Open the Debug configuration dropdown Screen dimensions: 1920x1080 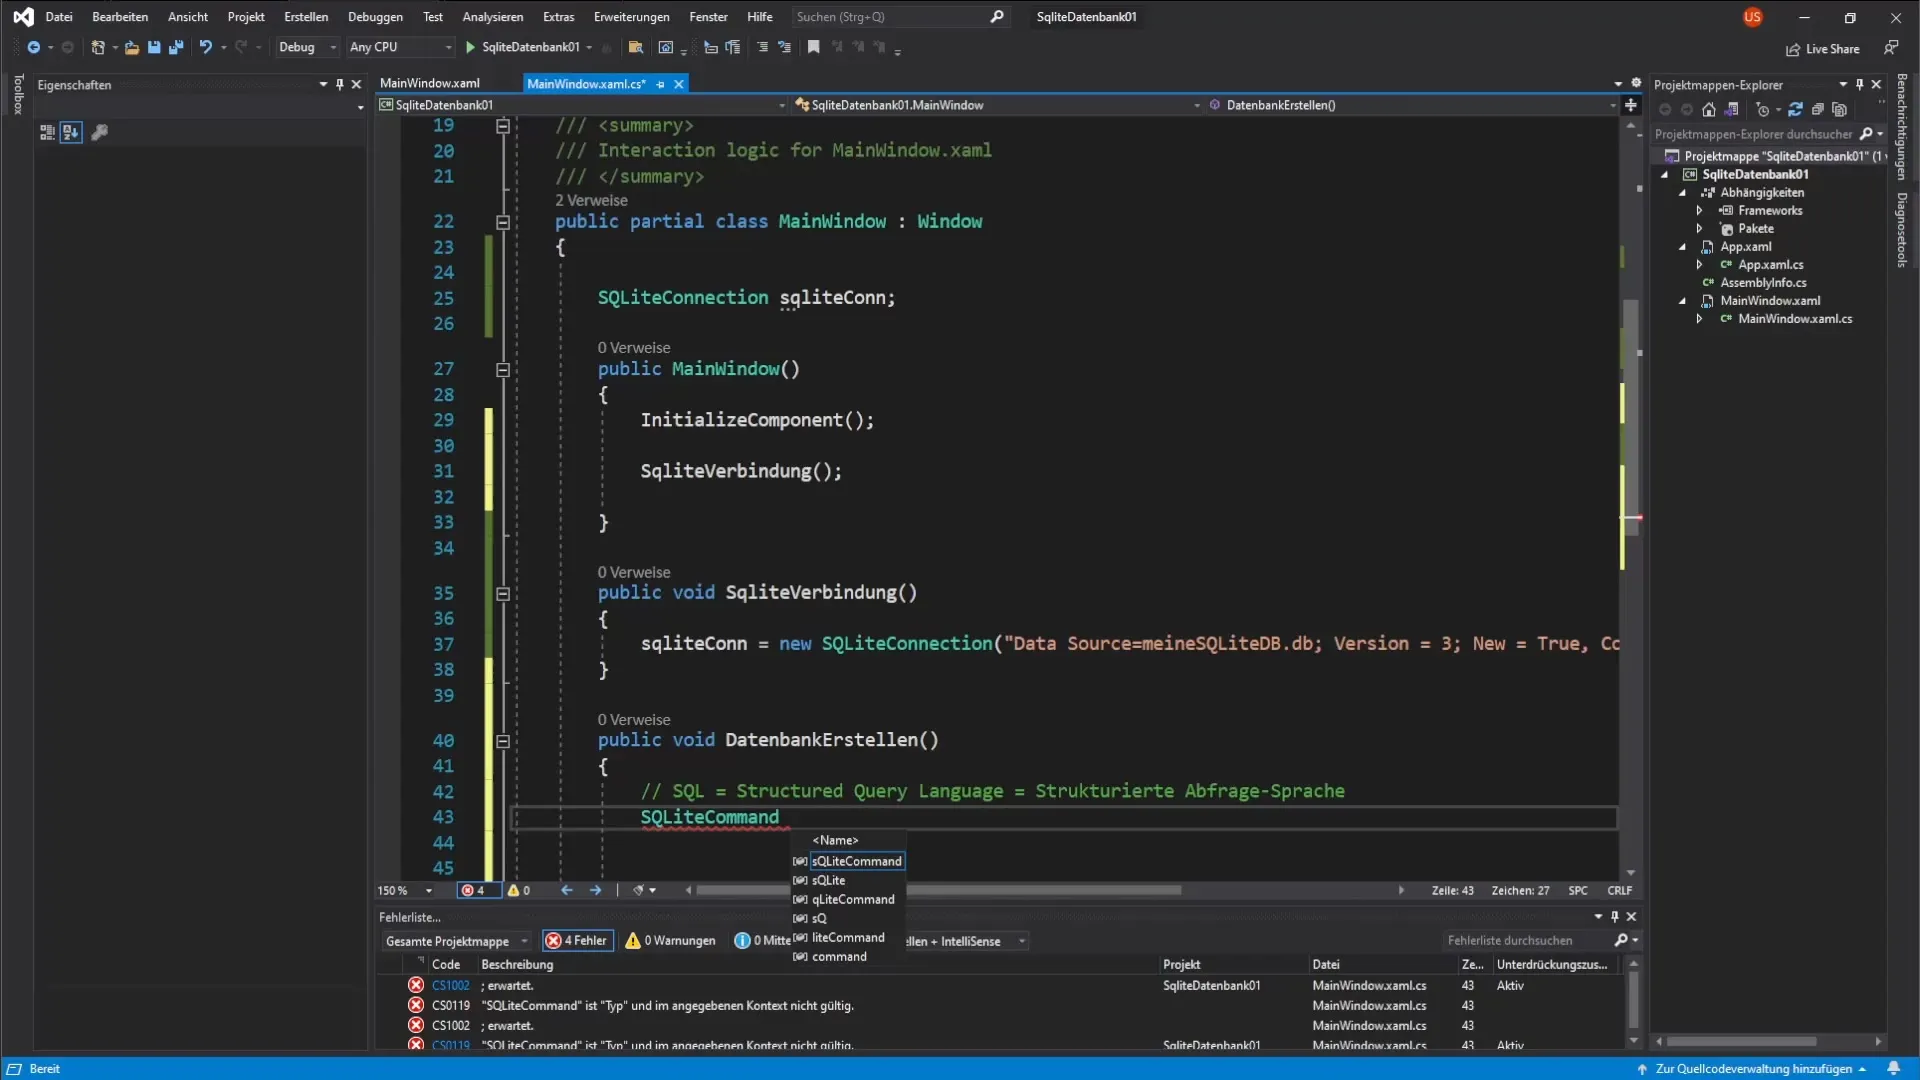click(x=306, y=47)
